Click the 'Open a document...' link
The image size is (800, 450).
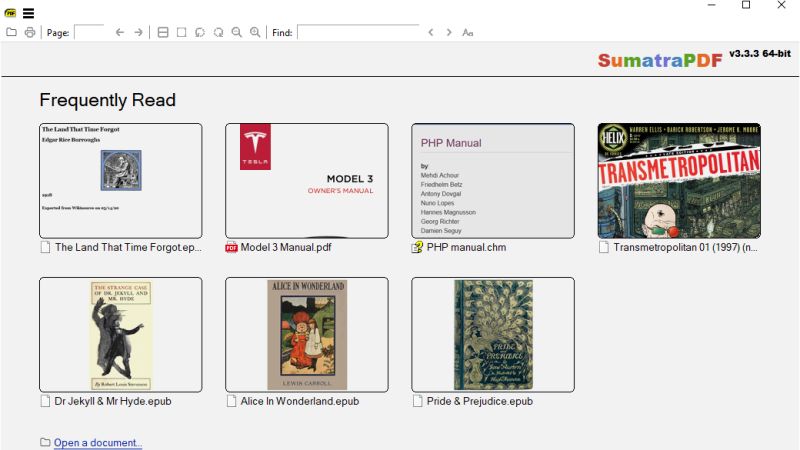(98, 442)
